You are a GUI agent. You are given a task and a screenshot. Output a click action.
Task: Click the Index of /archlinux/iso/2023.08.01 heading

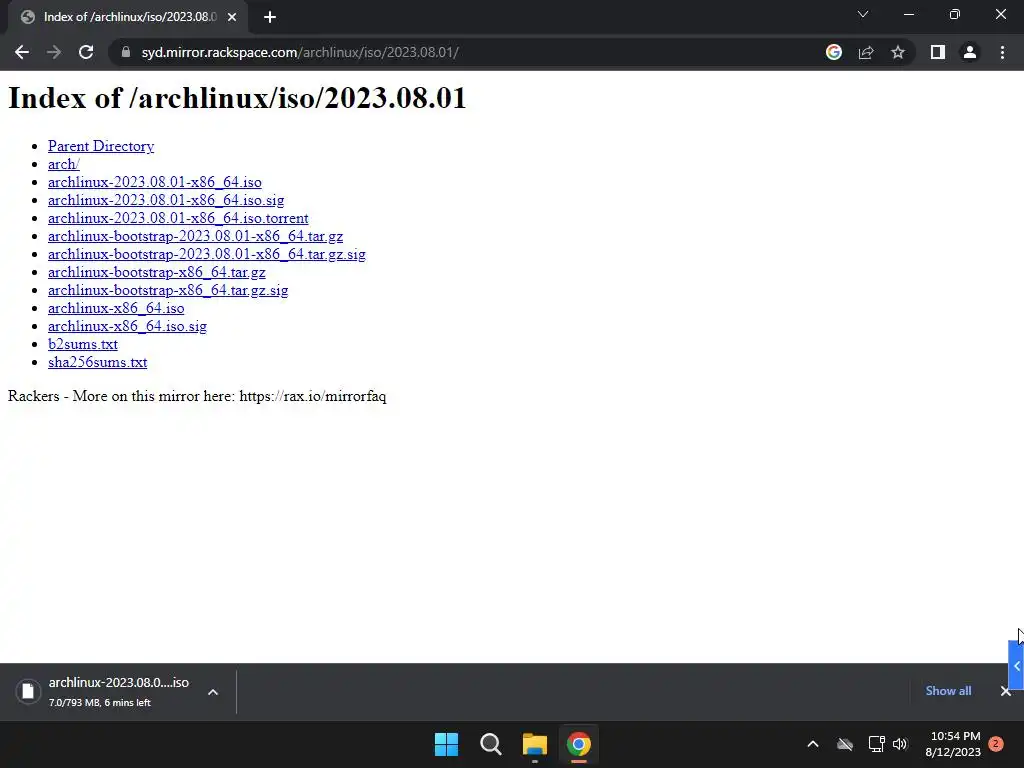pyautogui.click(x=237, y=98)
